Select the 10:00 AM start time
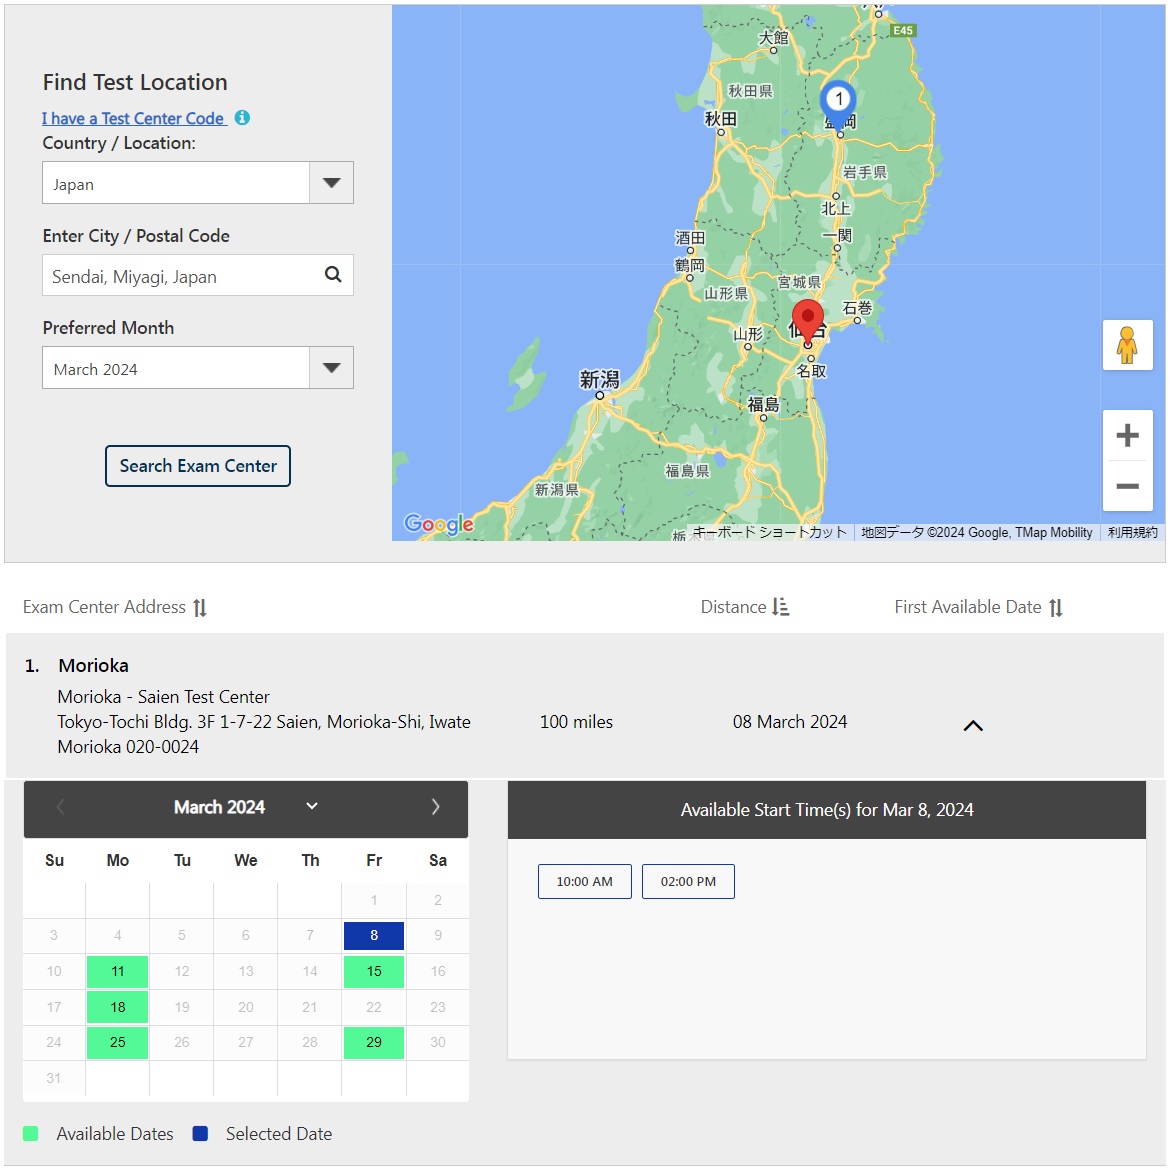 point(584,882)
